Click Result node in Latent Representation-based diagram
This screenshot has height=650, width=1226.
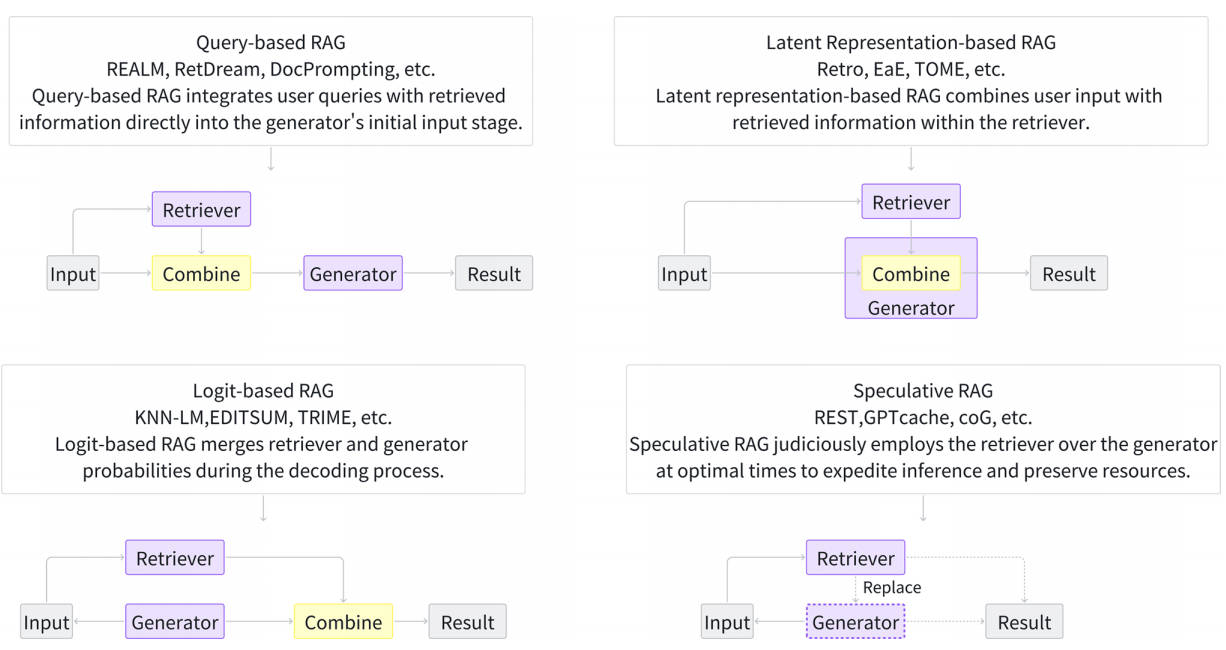coord(1069,274)
